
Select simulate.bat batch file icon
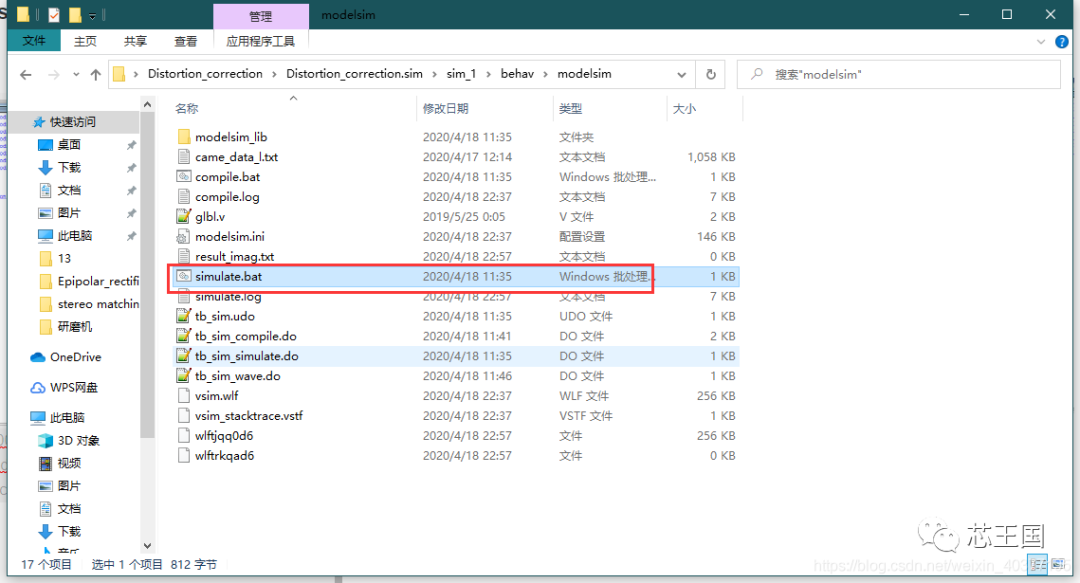(183, 276)
